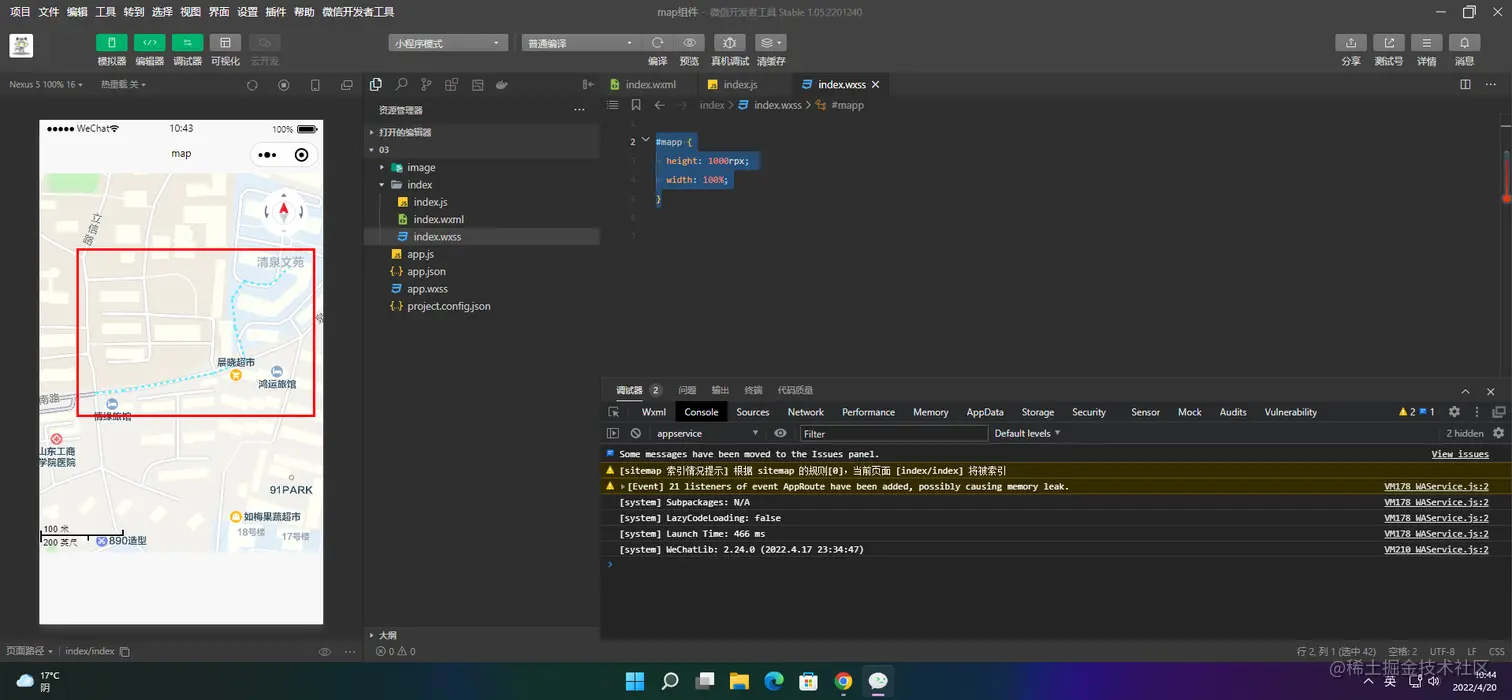1512x700 pixels.
Task: Toggle the 模拟器 simulator panel button
Action: point(111,43)
